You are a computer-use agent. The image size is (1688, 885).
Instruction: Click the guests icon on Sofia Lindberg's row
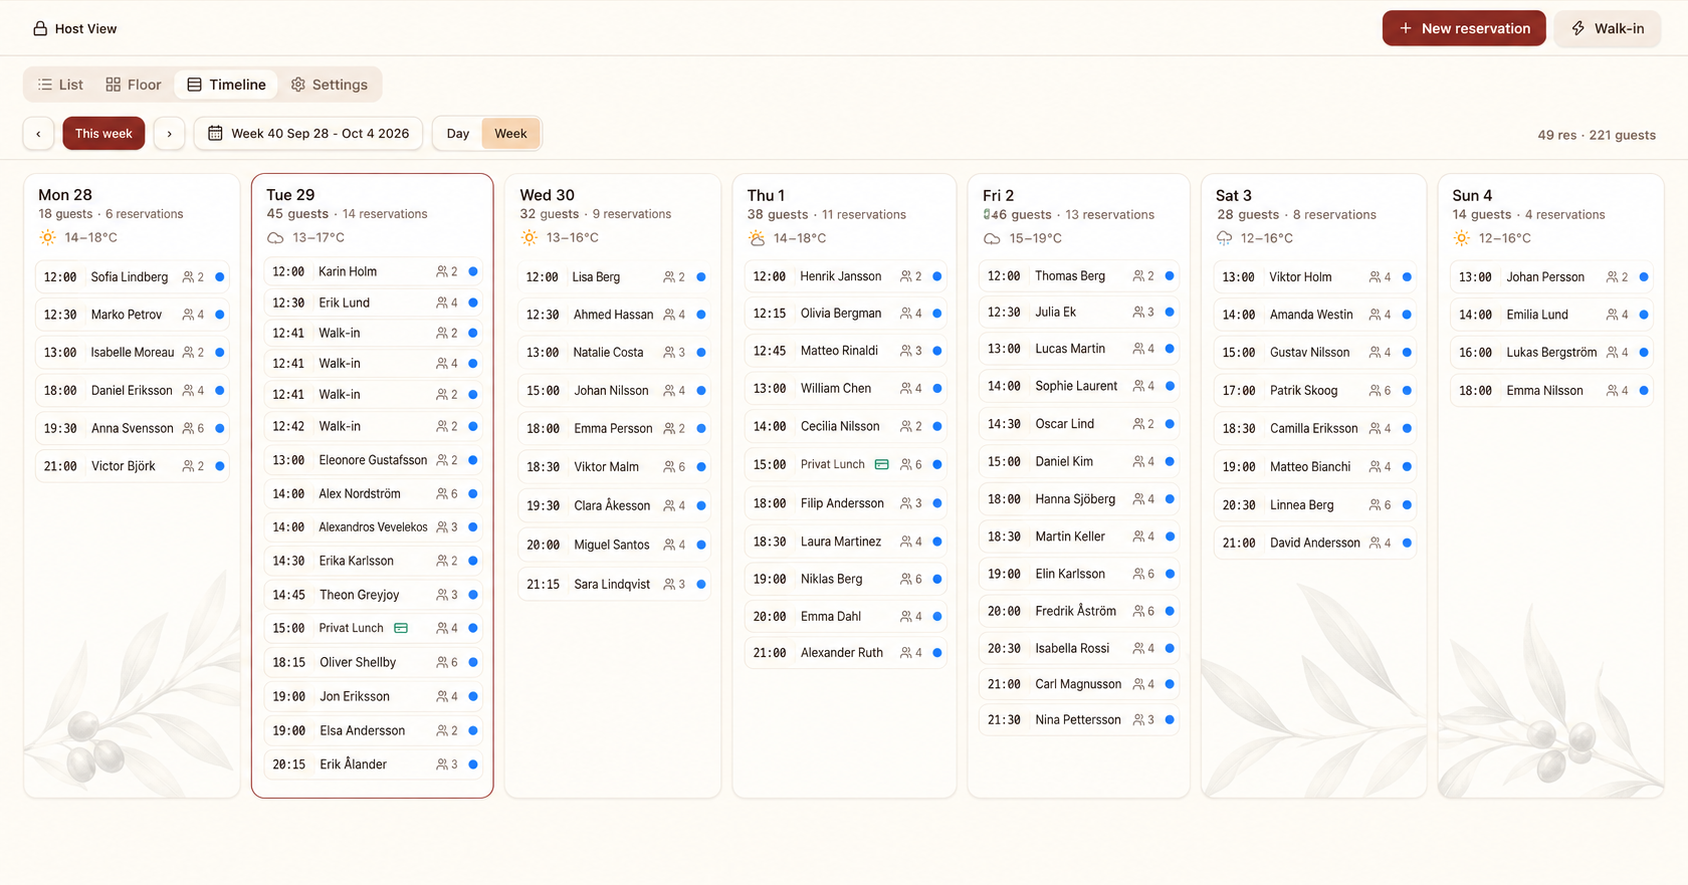tap(188, 277)
